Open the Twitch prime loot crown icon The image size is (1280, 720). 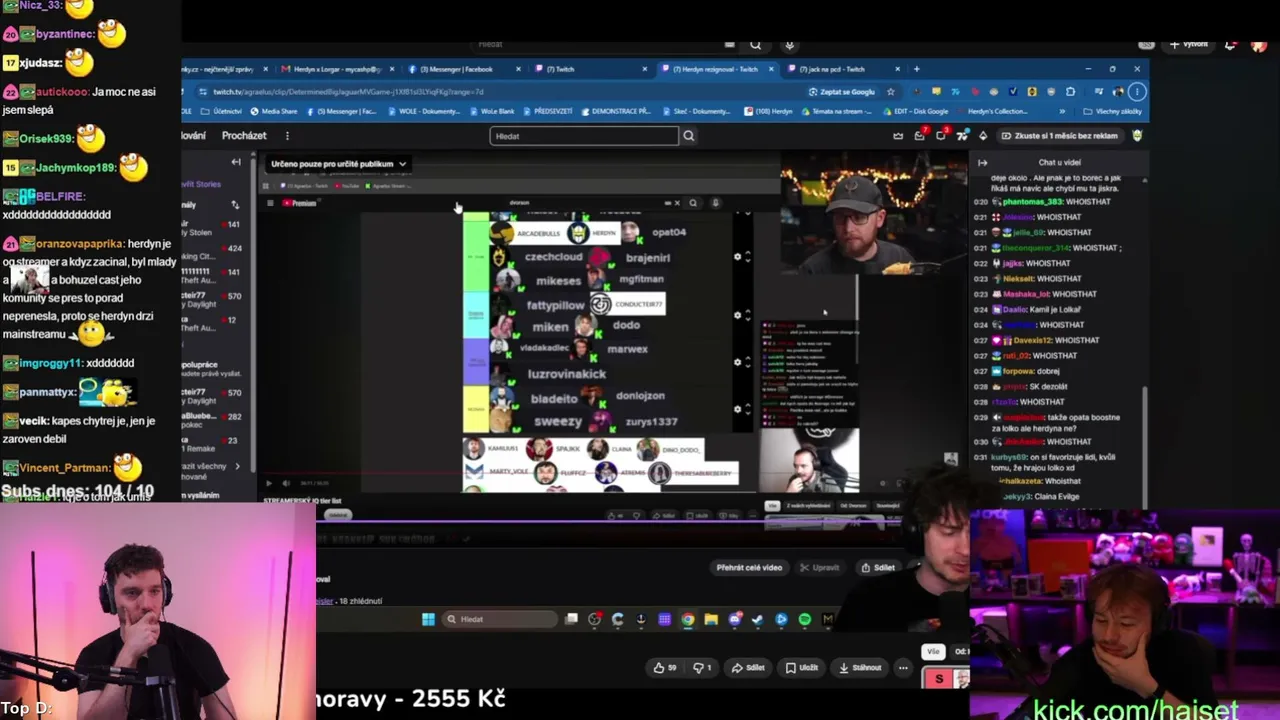click(898, 136)
